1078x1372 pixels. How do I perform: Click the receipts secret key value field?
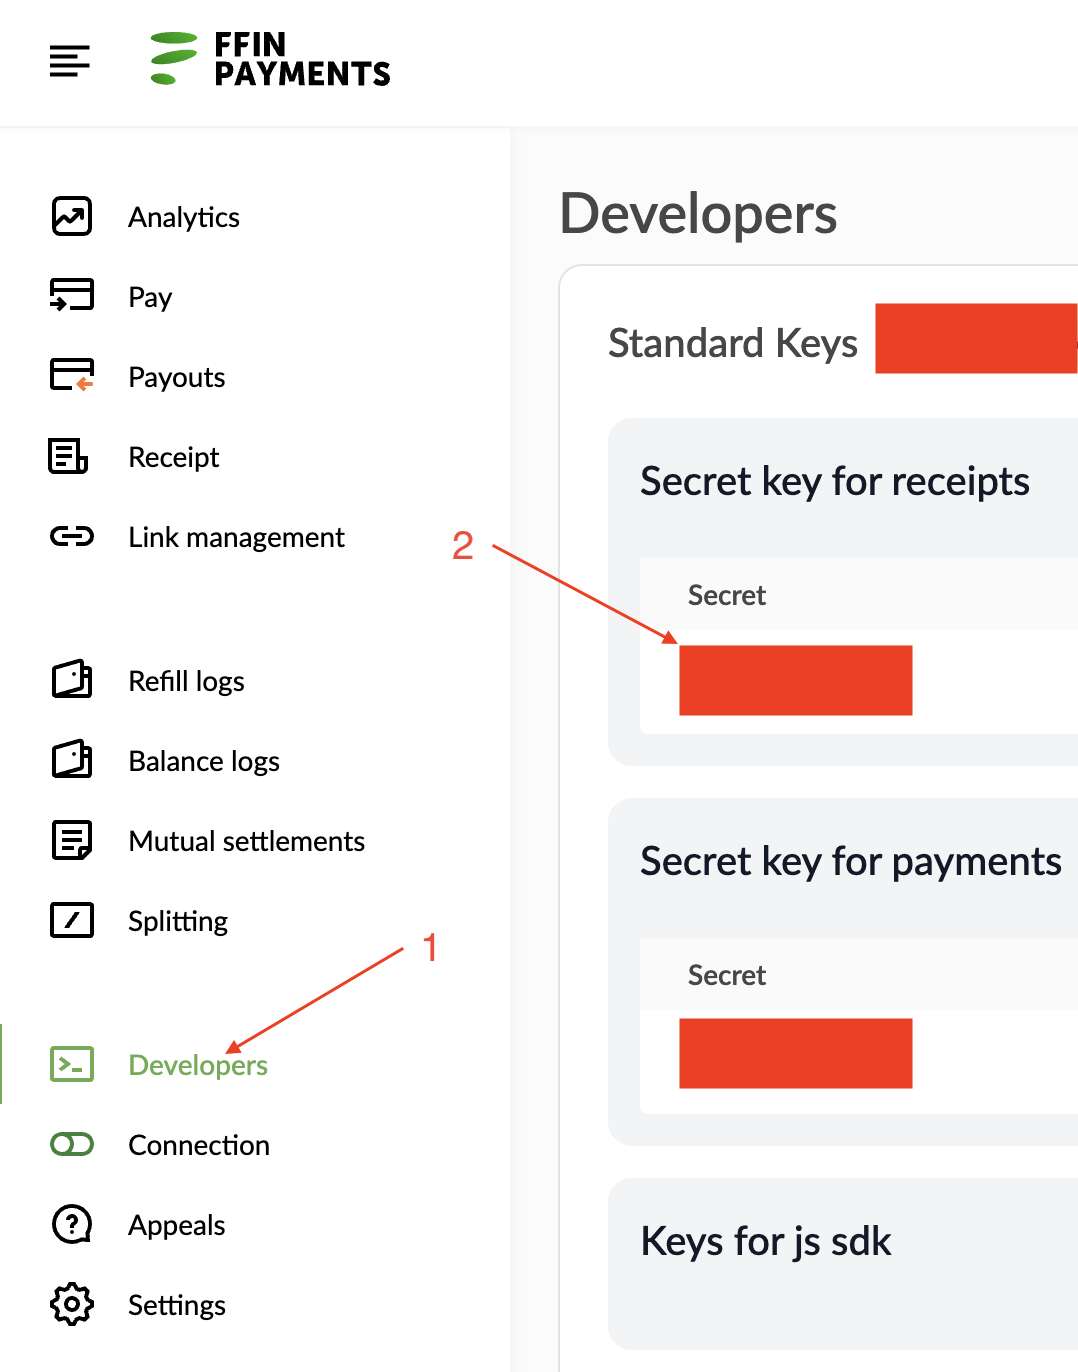click(x=796, y=681)
